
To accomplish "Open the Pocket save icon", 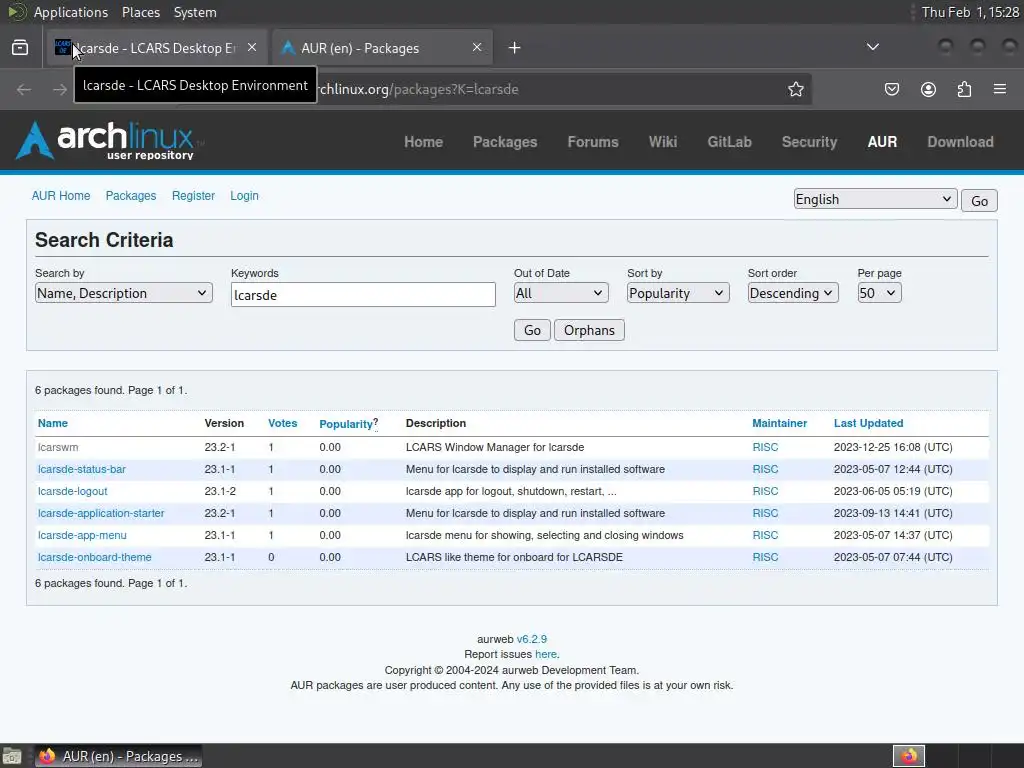I will coord(891,89).
